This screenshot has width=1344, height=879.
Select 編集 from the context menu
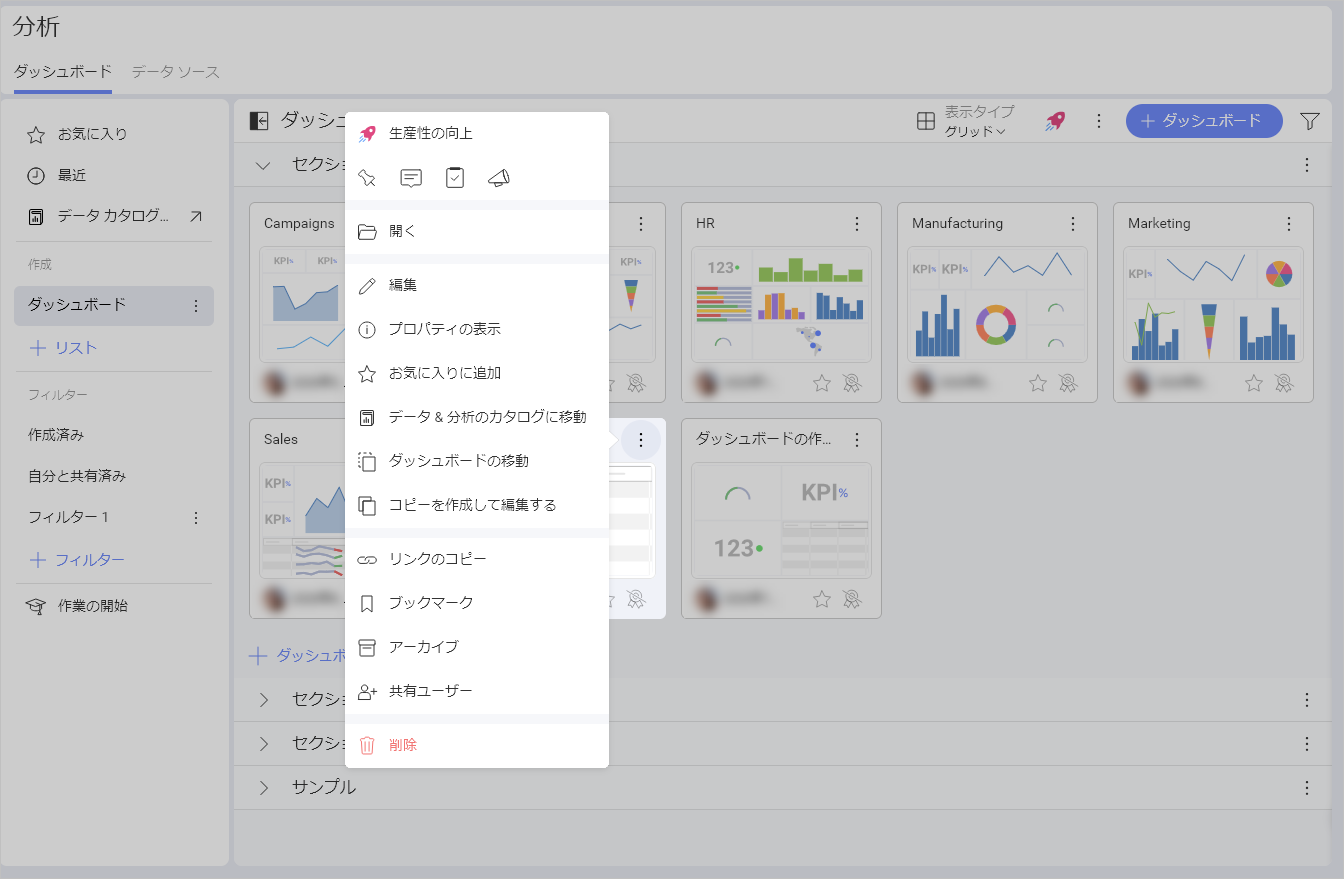click(x=477, y=286)
